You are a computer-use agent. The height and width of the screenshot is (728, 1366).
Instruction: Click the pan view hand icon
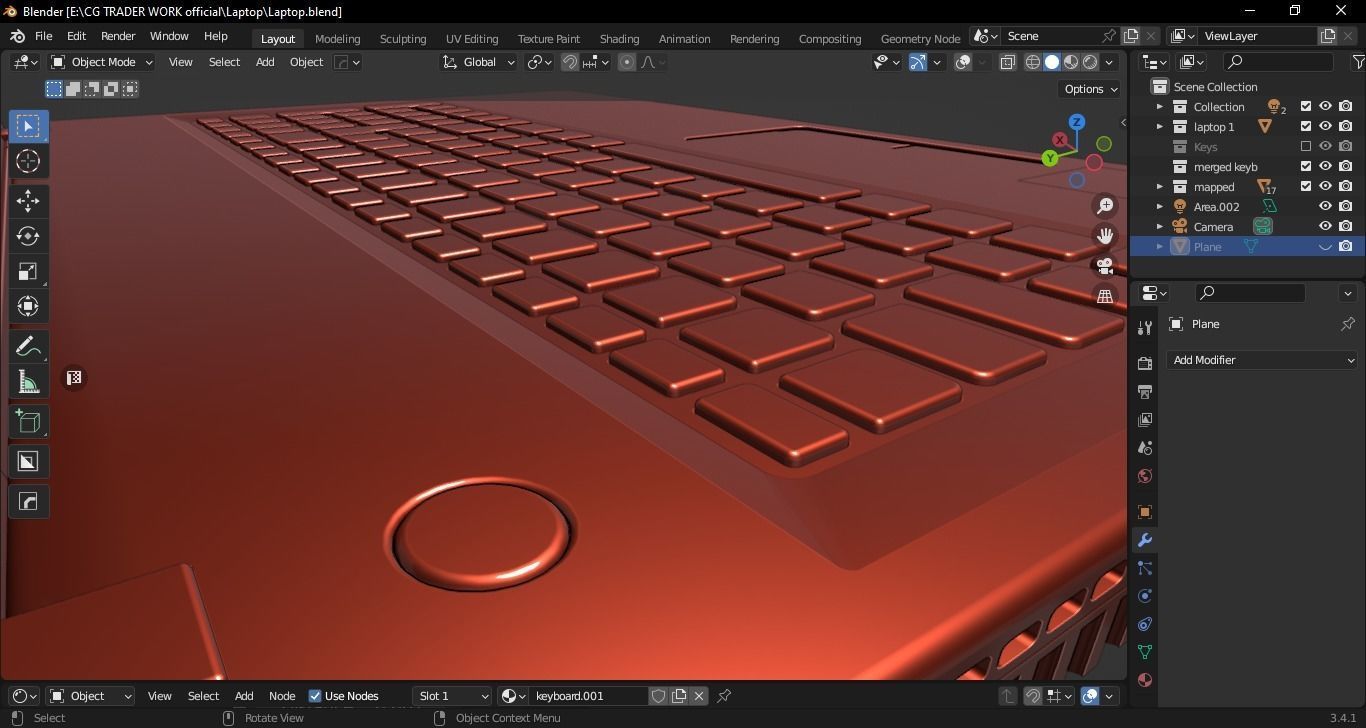pyautogui.click(x=1105, y=236)
